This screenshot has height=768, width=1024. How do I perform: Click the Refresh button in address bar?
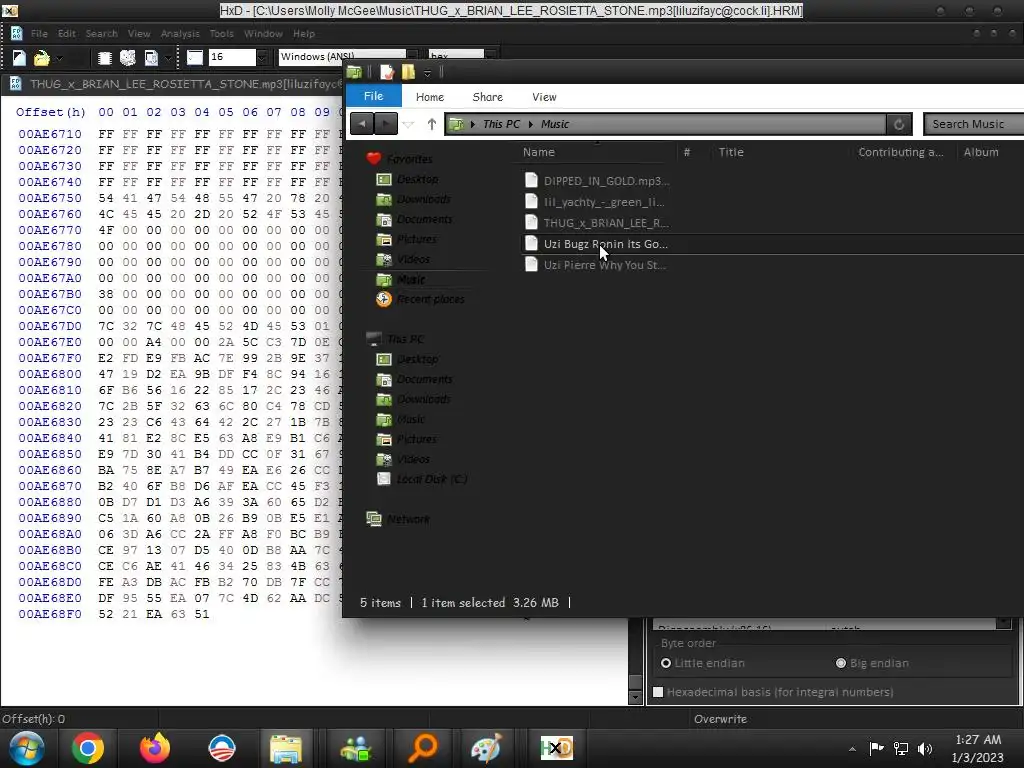(x=899, y=124)
